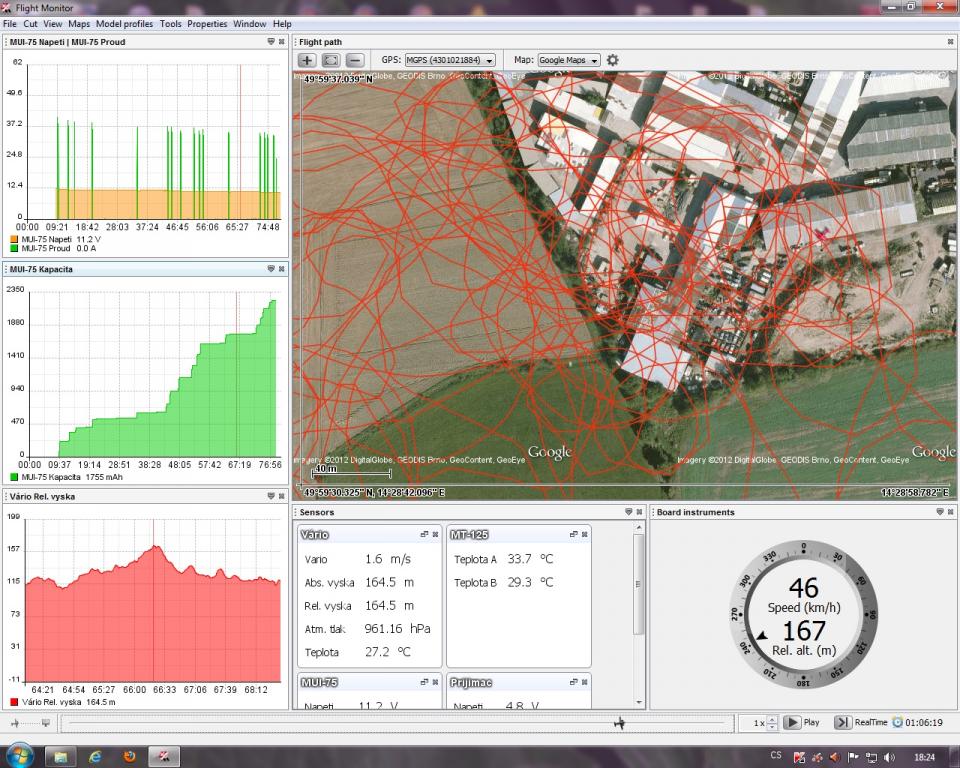
Task: Click RealTime skip-to-end button
Action: 842,723
